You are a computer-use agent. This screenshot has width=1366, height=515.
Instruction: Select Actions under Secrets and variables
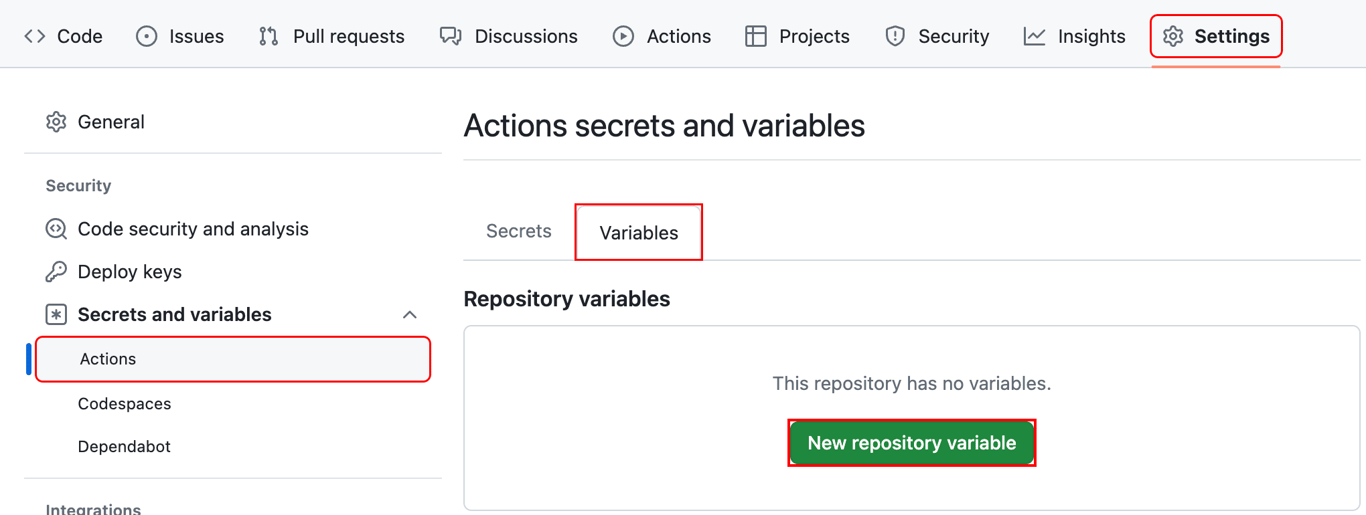tap(233, 359)
